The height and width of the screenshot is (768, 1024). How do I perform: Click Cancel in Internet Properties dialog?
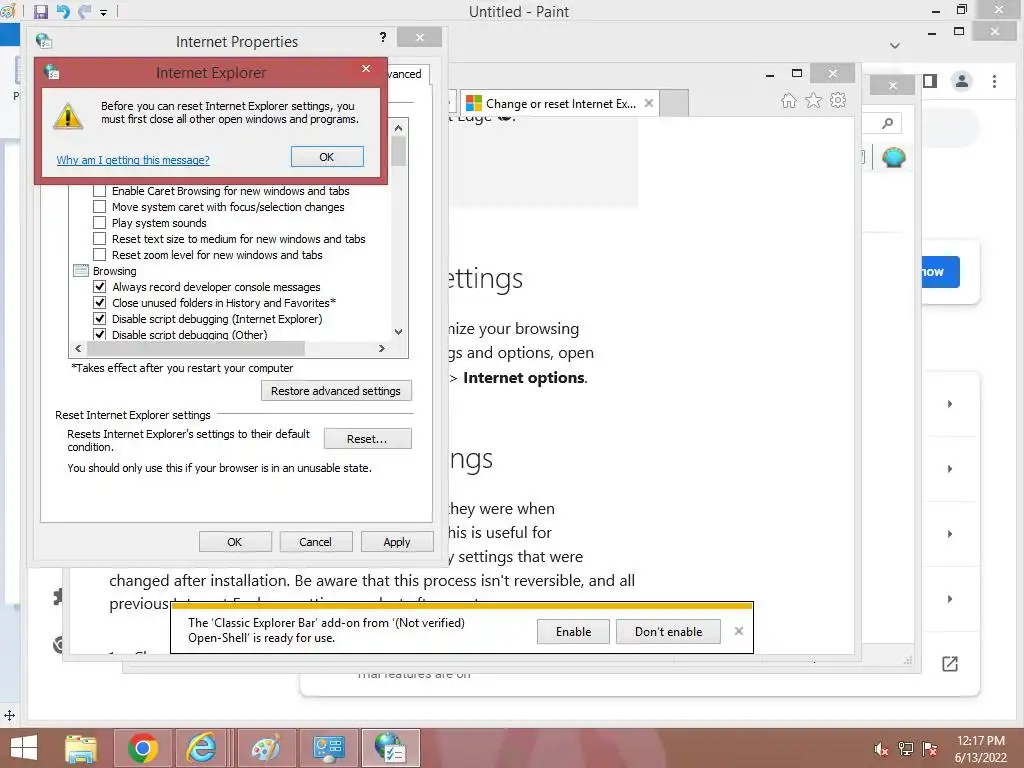tap(315, 542)
